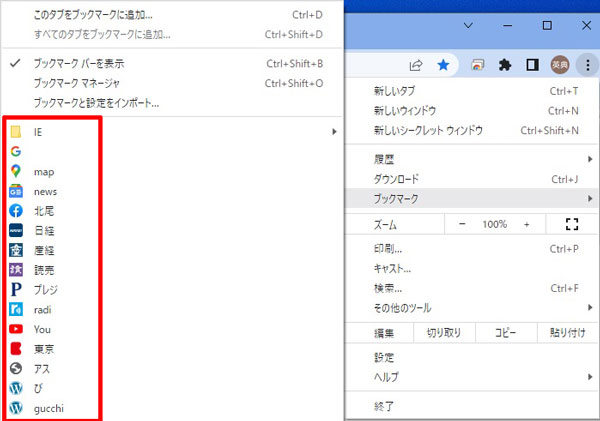
Task: Expand the IE folder submenu arrow
Action: pyautogui.click(x=334, y=132)
